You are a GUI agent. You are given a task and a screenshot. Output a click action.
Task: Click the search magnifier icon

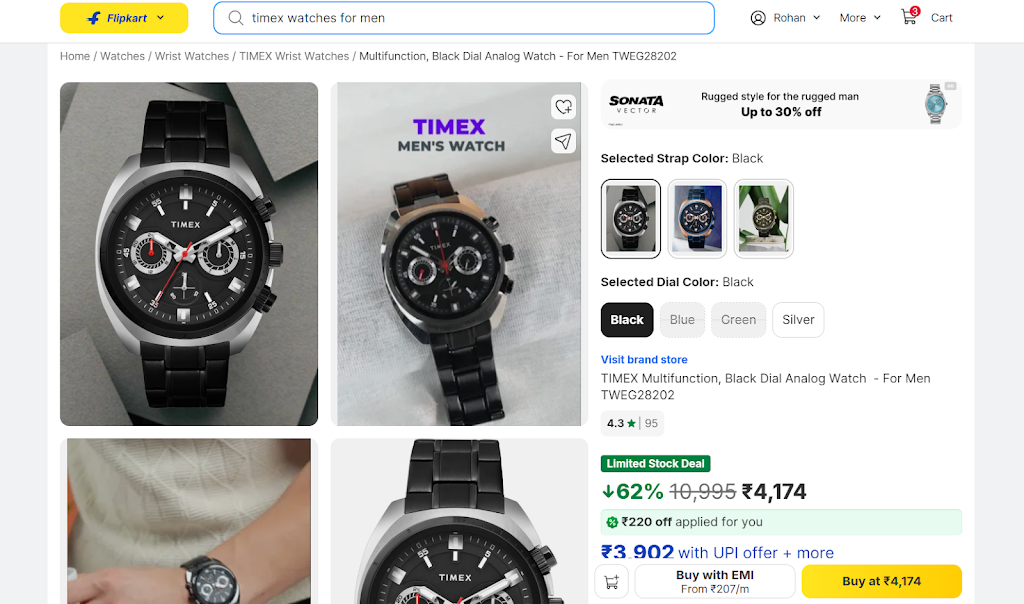[x=236, y=18]
